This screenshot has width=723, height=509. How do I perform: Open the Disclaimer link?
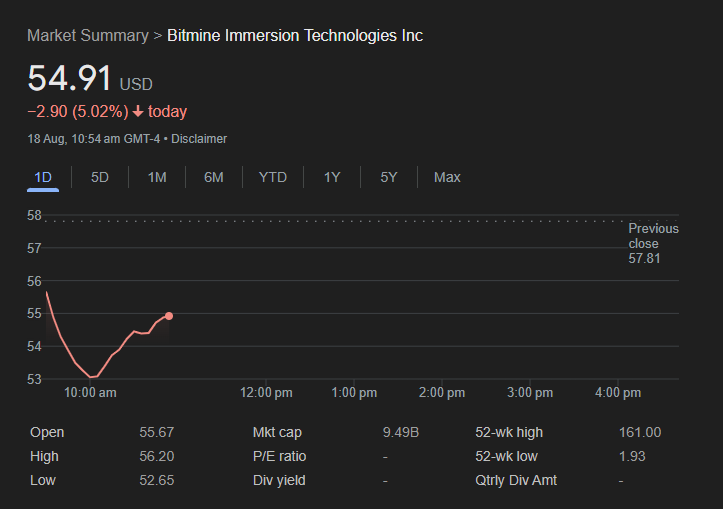coord(199,139)
